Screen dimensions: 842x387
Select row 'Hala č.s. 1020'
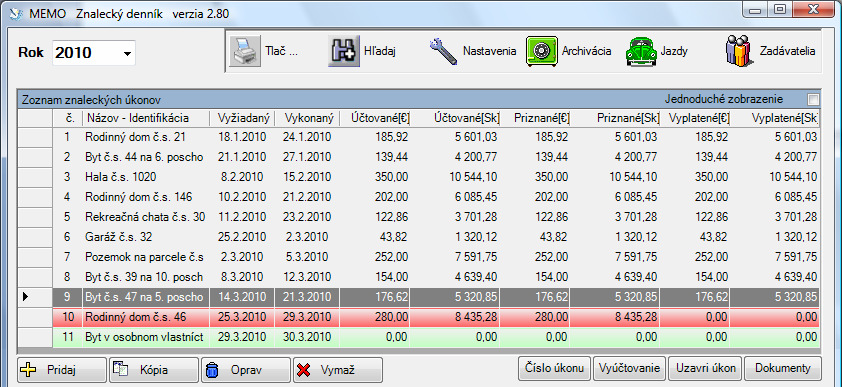(418, 177)
